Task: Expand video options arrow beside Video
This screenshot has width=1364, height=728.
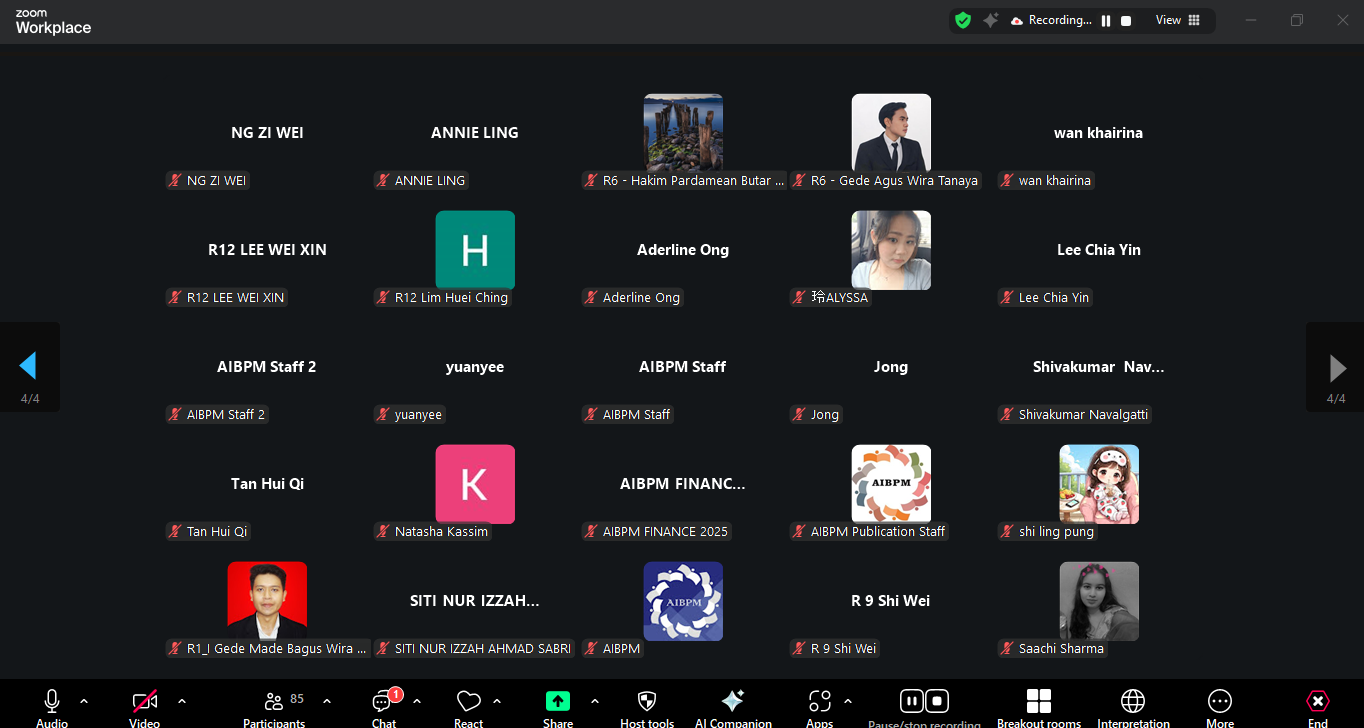Action: (182, 701)
